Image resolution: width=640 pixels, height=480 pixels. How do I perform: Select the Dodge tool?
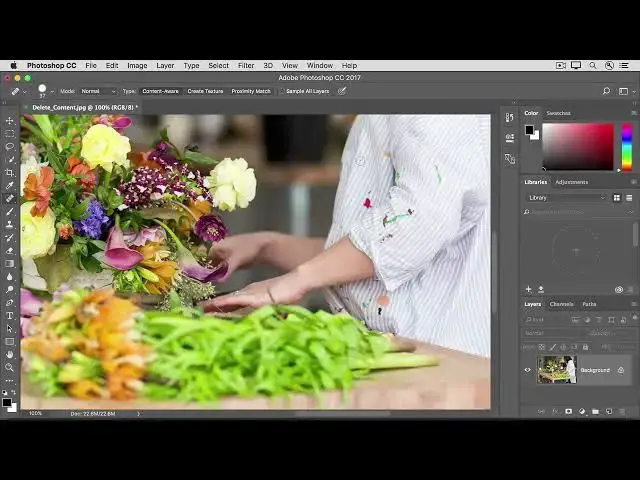(x=10, y=289)
